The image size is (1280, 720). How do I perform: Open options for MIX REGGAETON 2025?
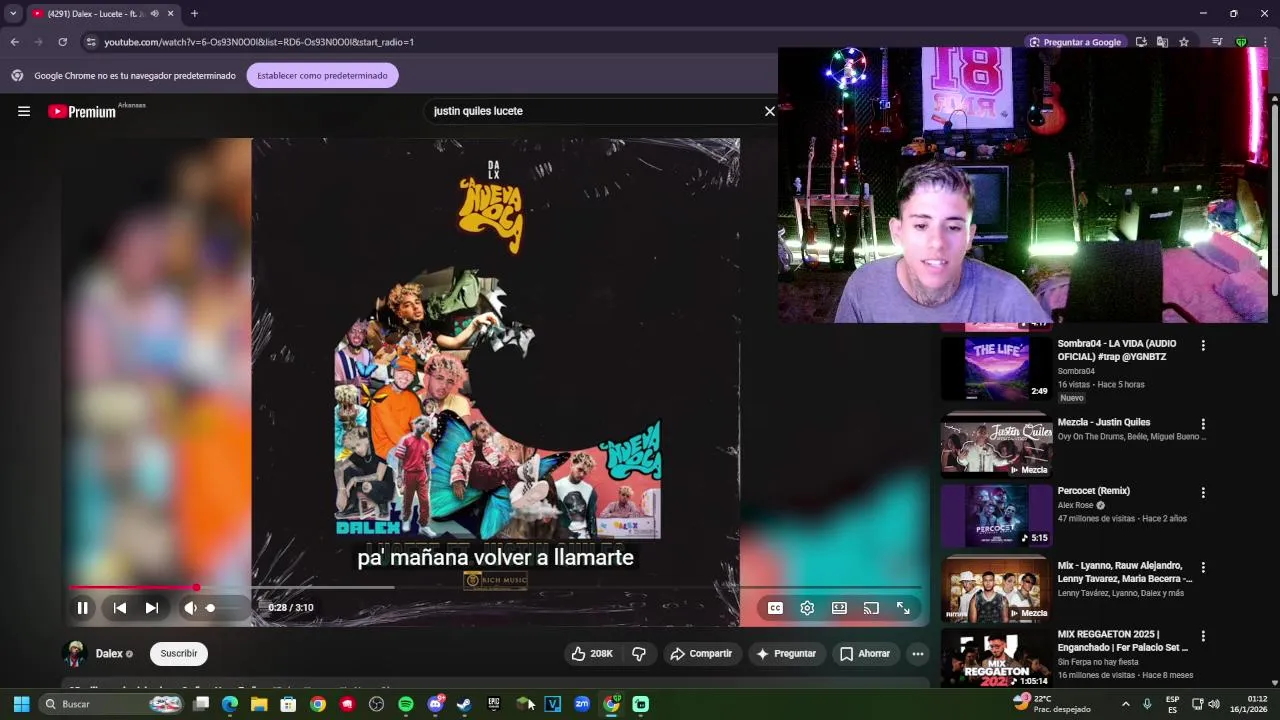click(1203, 636)
